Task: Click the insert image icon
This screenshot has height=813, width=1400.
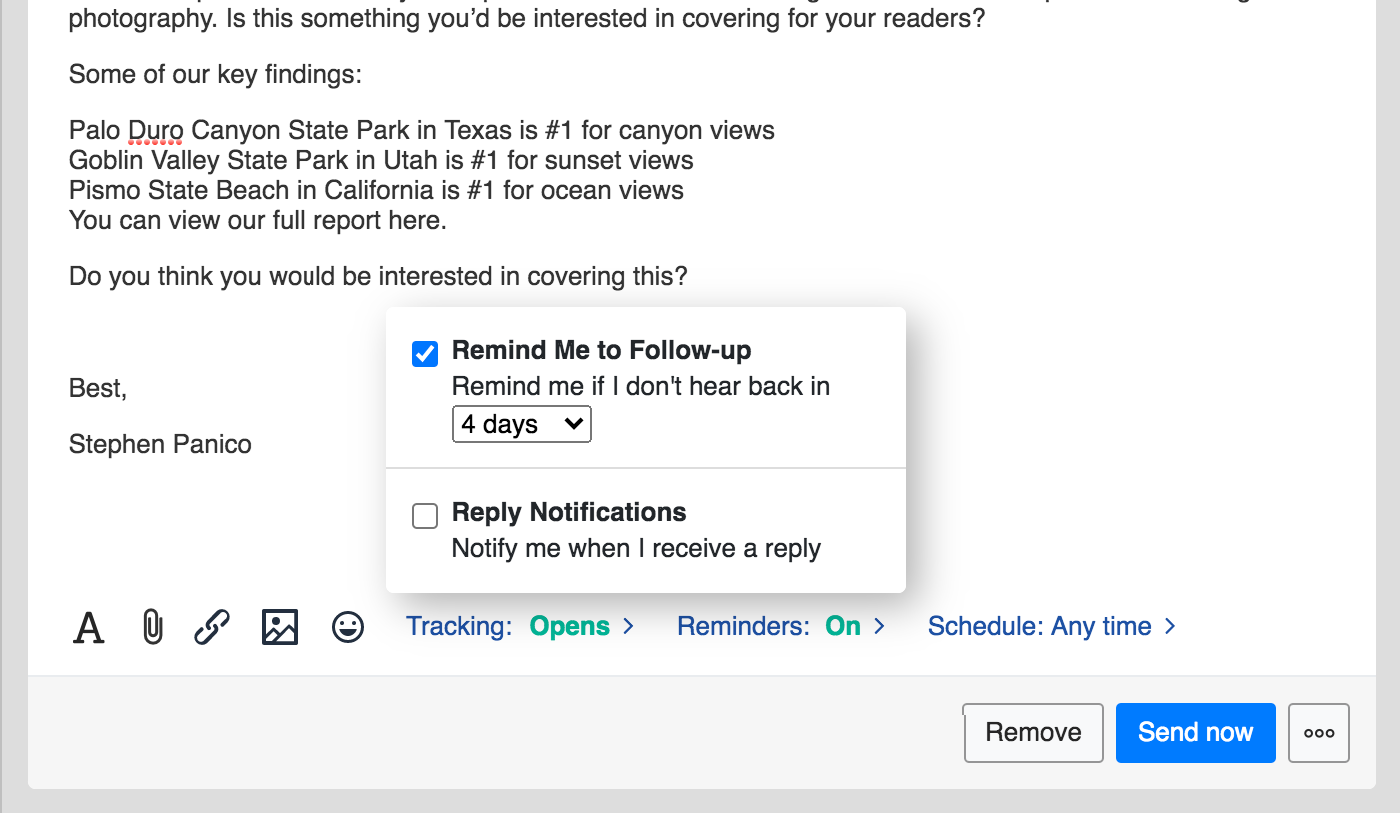Action: click(x=280, y=627)
